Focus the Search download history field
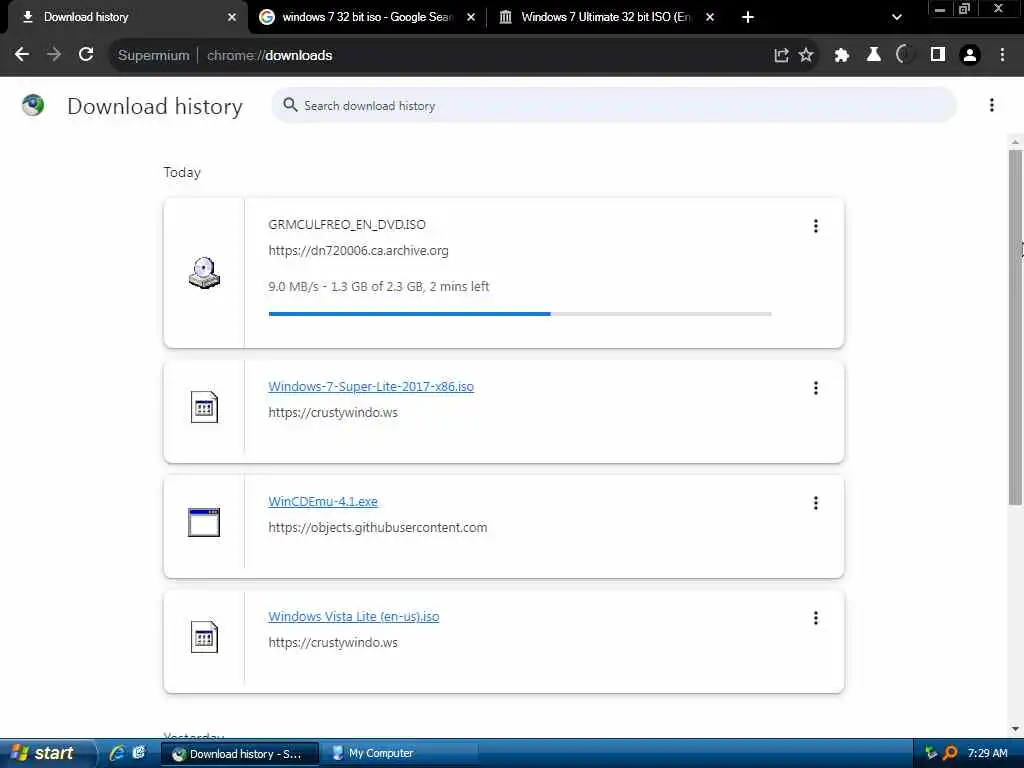Viewport: 1024px width, 768px height. point(614,105)
